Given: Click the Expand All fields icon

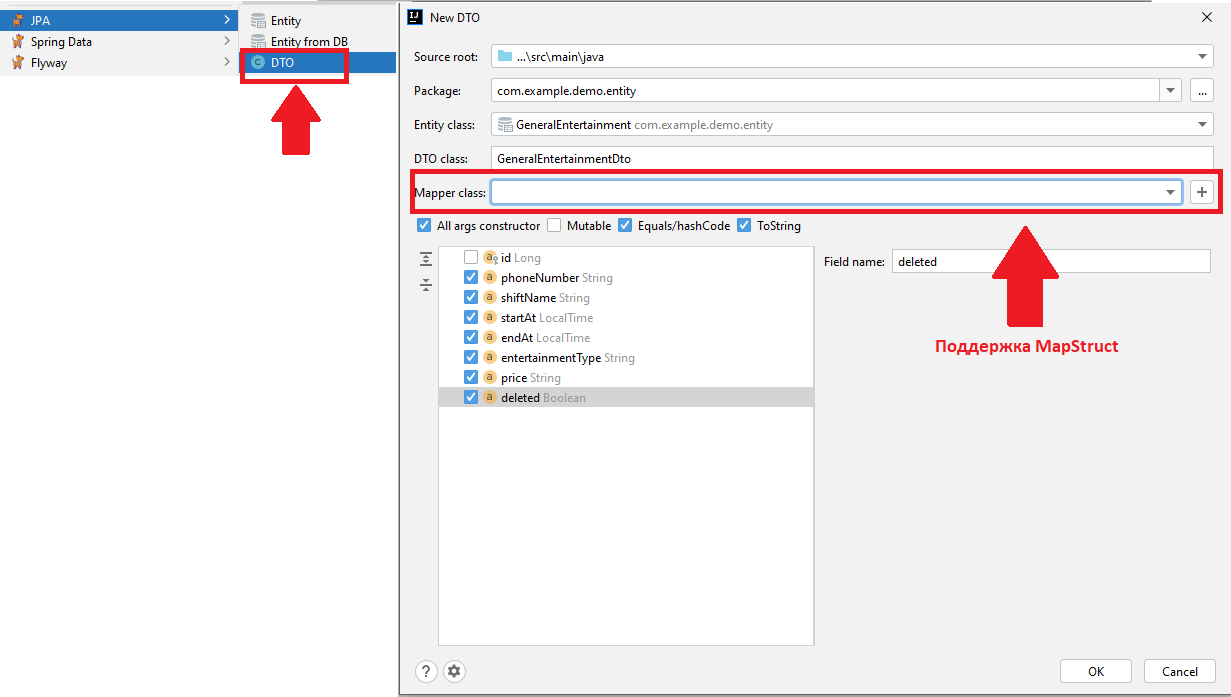Looking at the screenshot, I should 426,258.
